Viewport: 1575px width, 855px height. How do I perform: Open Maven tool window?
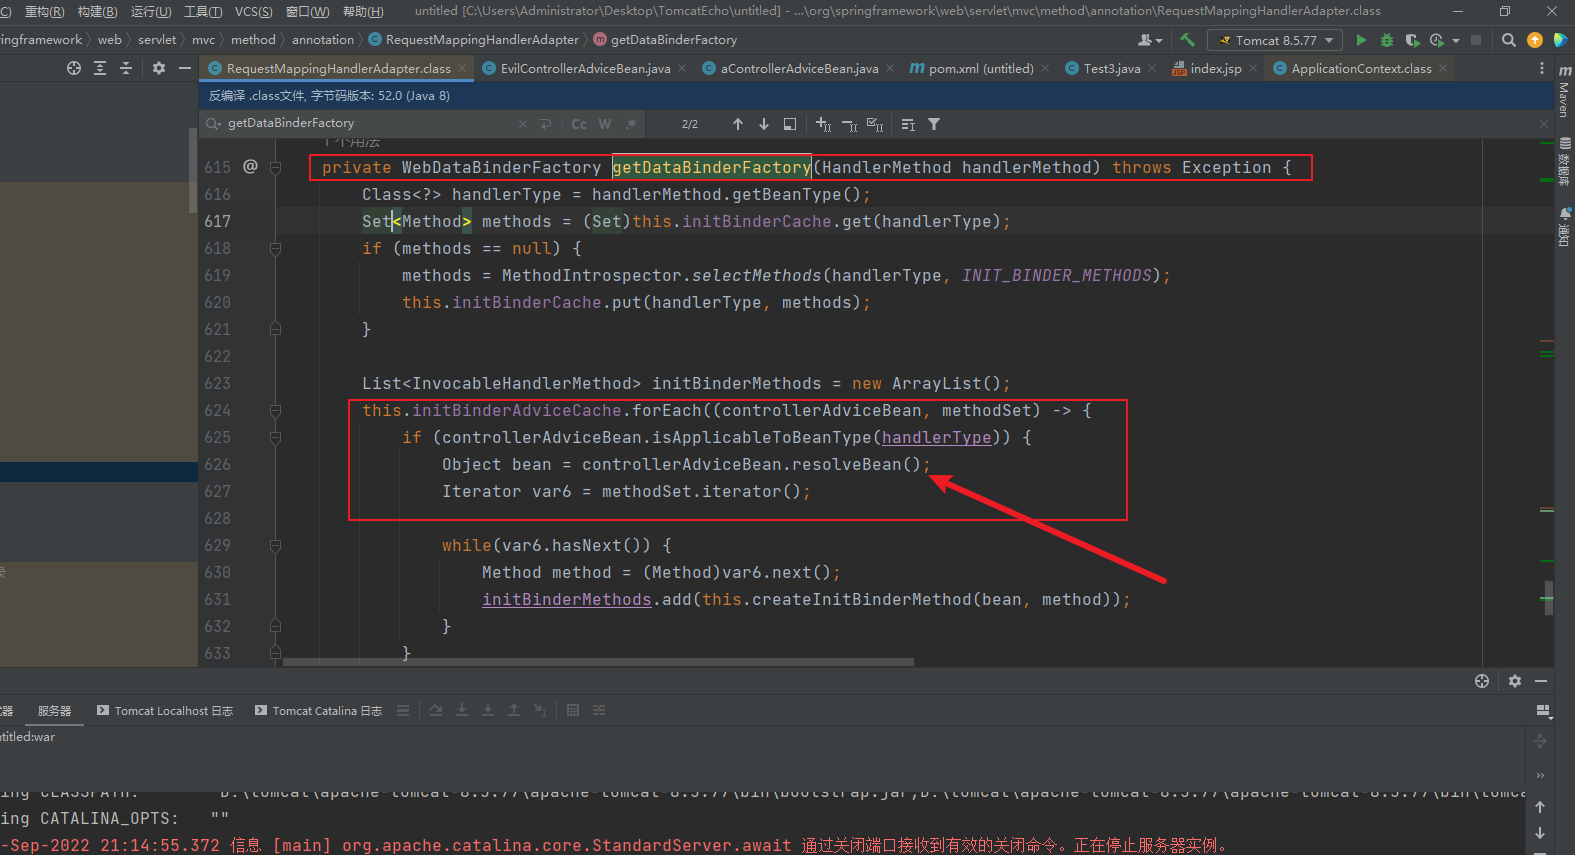tap(1564, 92)
